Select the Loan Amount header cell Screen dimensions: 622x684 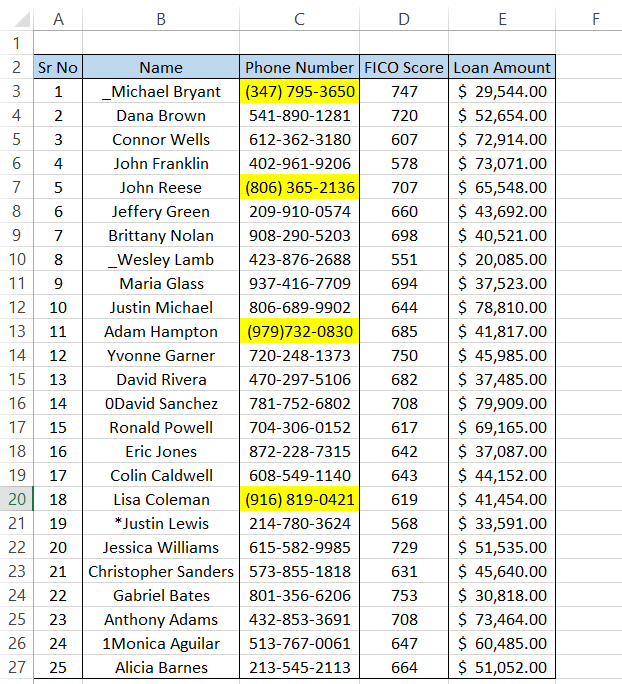[x=501, y=67]
